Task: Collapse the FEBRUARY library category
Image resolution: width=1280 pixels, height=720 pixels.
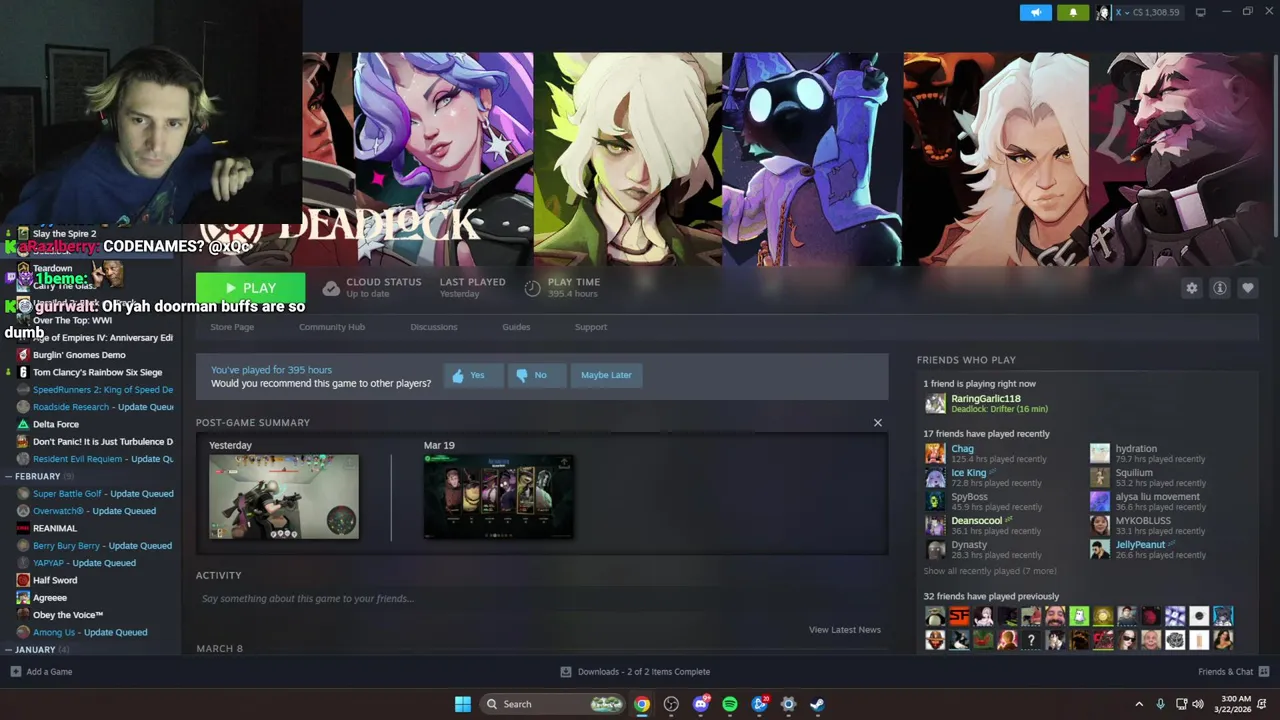Action: pos(9,476)
